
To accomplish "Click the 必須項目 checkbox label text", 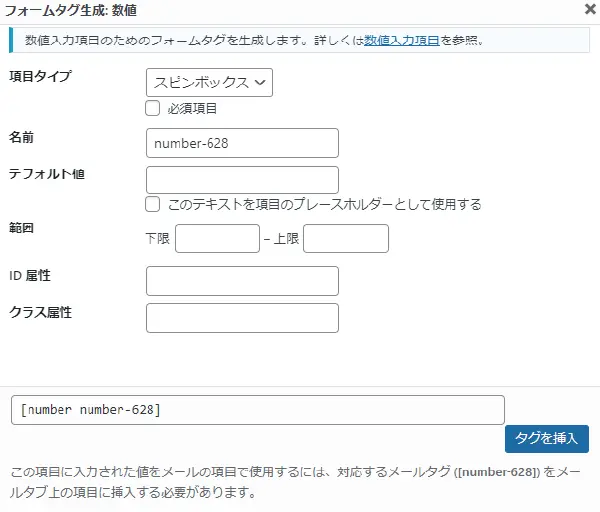I will 192,108.
